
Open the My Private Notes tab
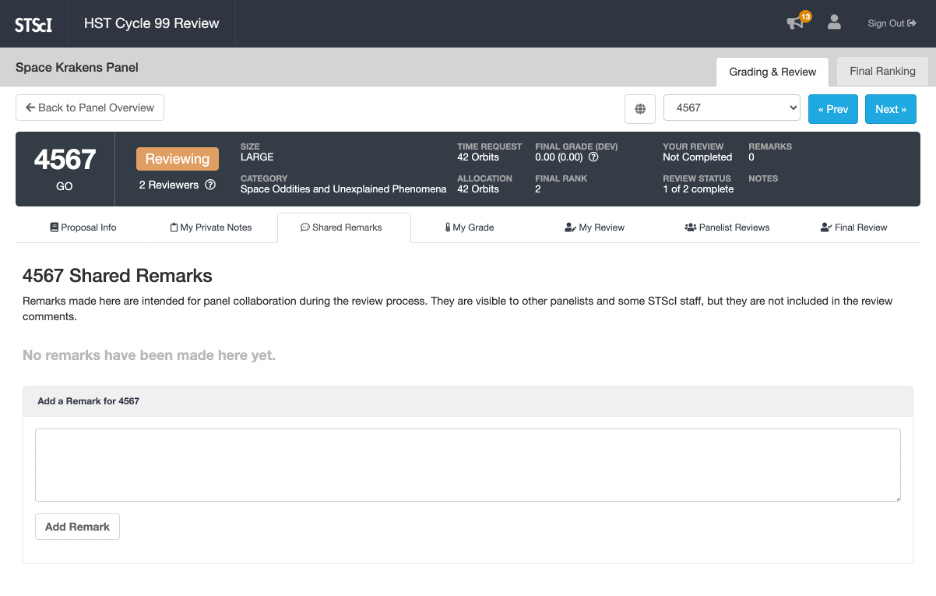click(211, 228)
